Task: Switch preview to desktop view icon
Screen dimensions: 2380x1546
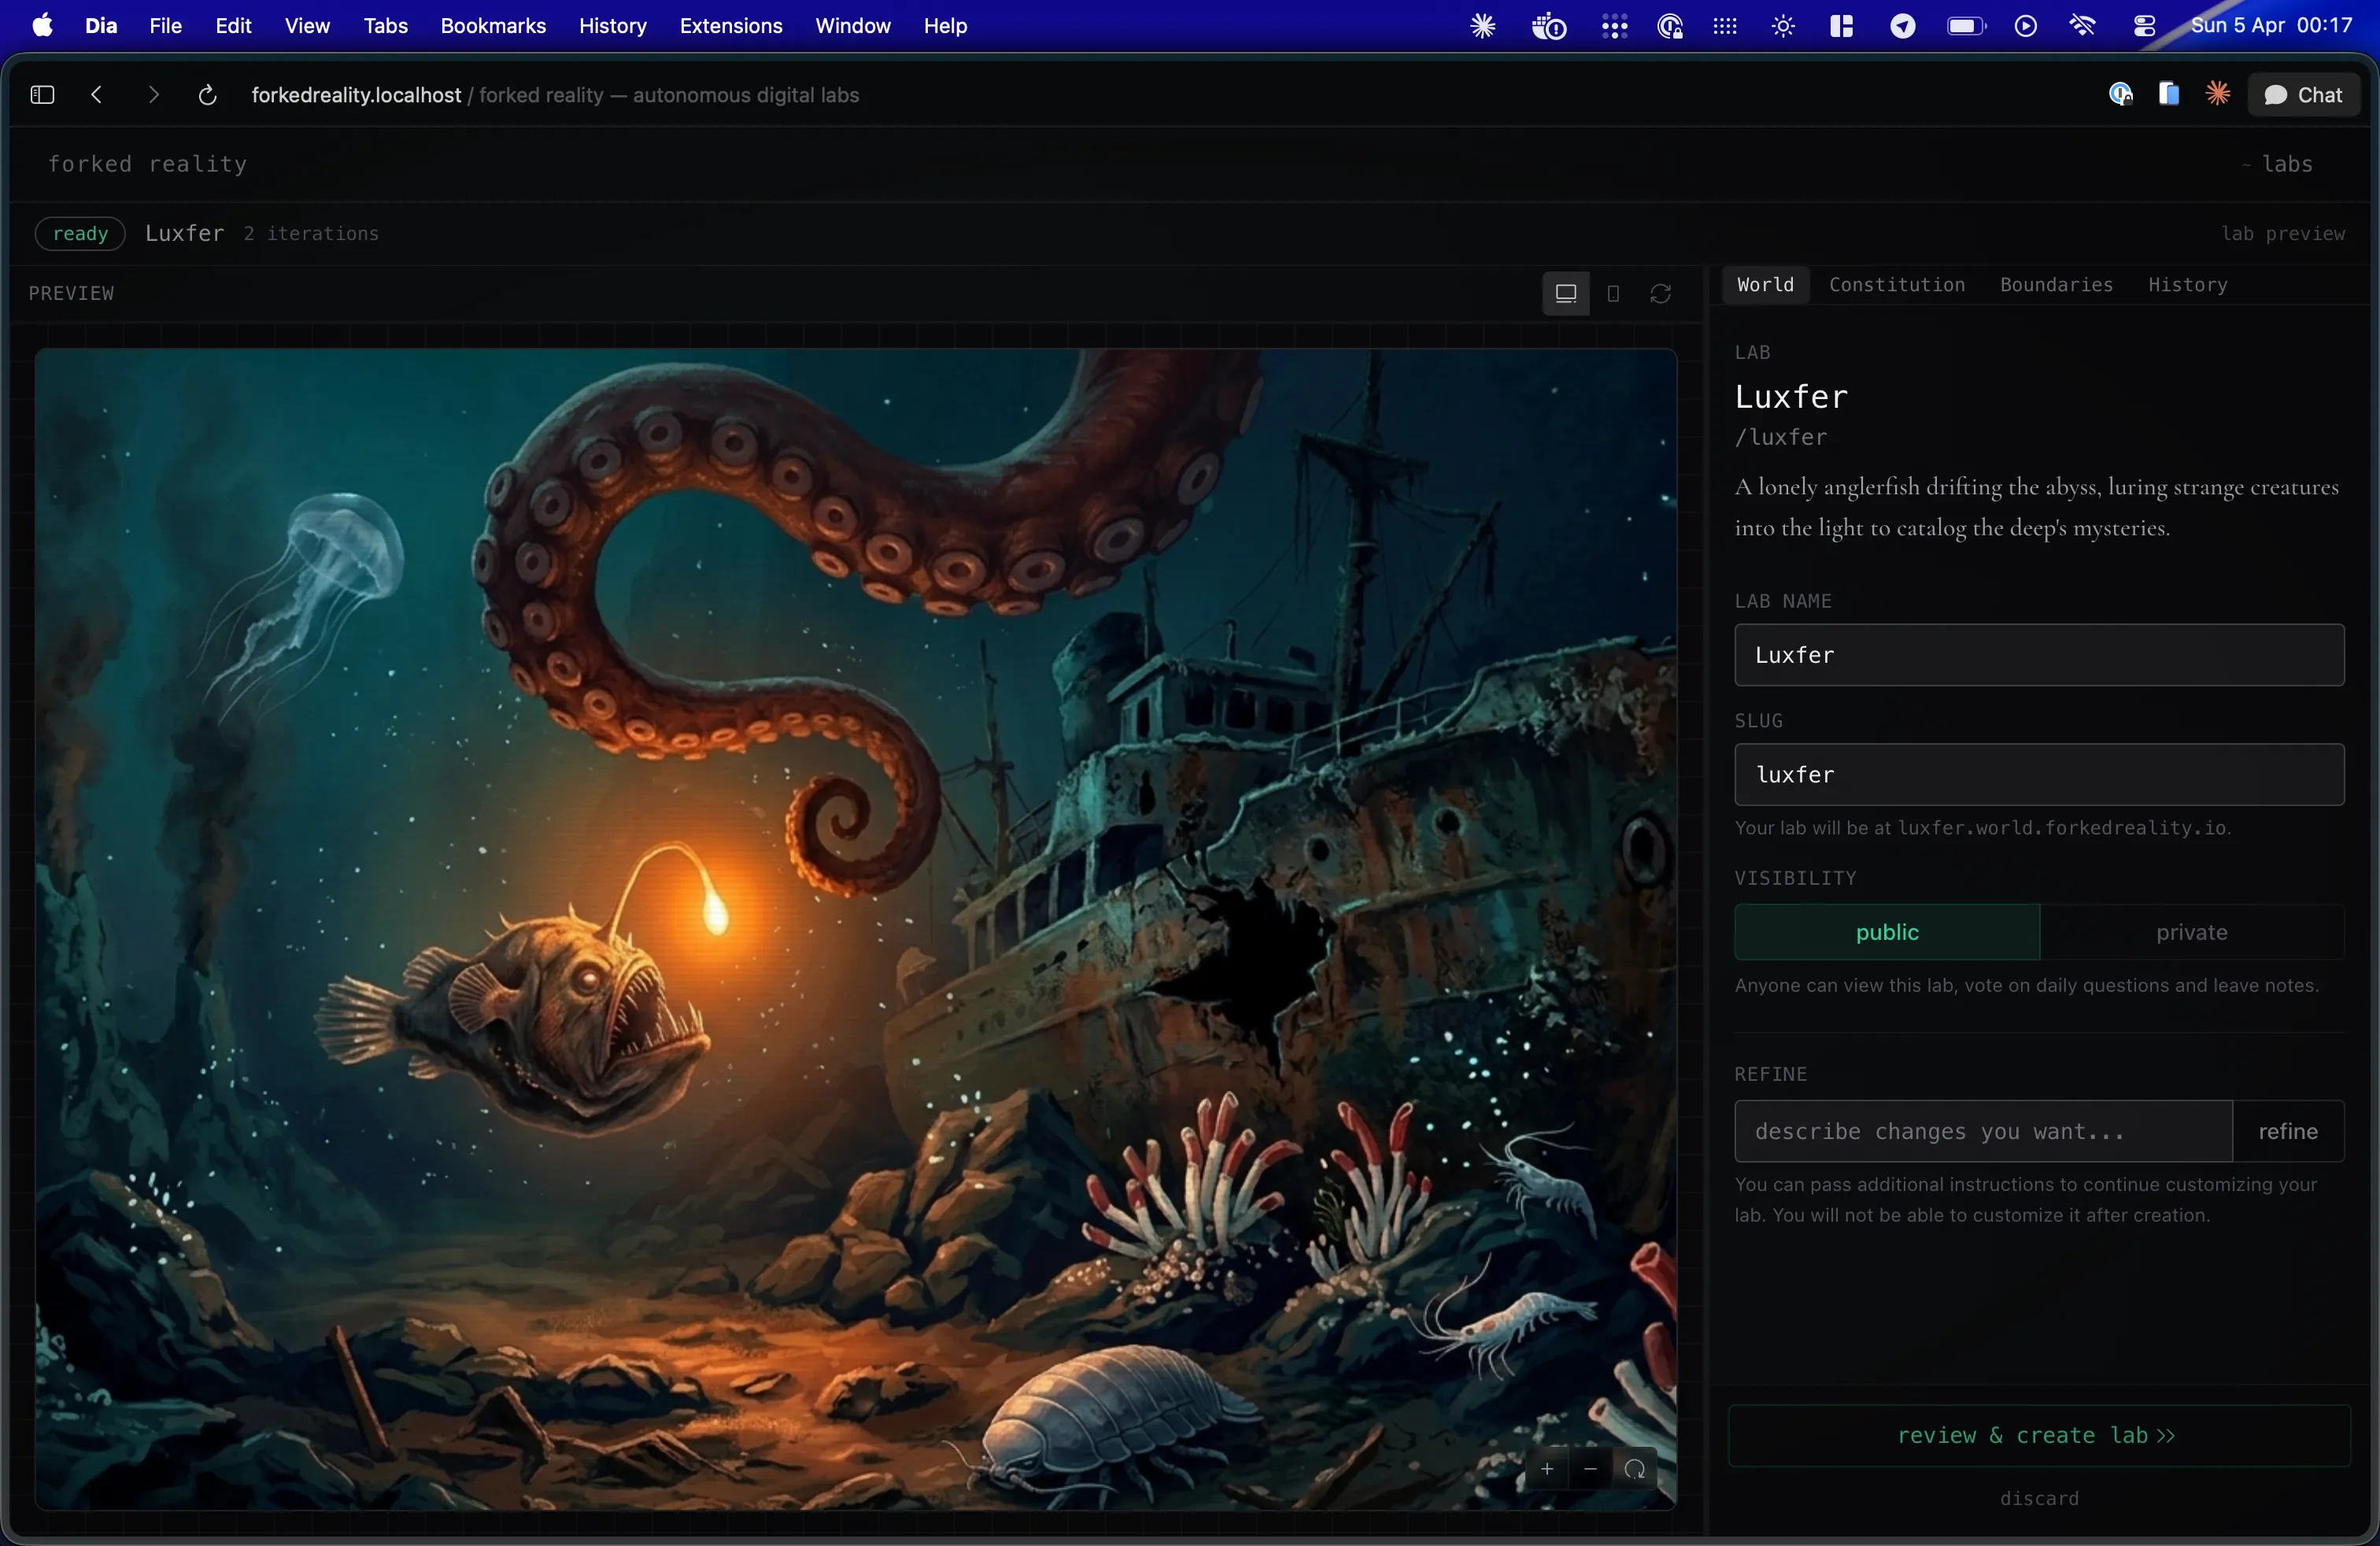Action: (1565, 293)
